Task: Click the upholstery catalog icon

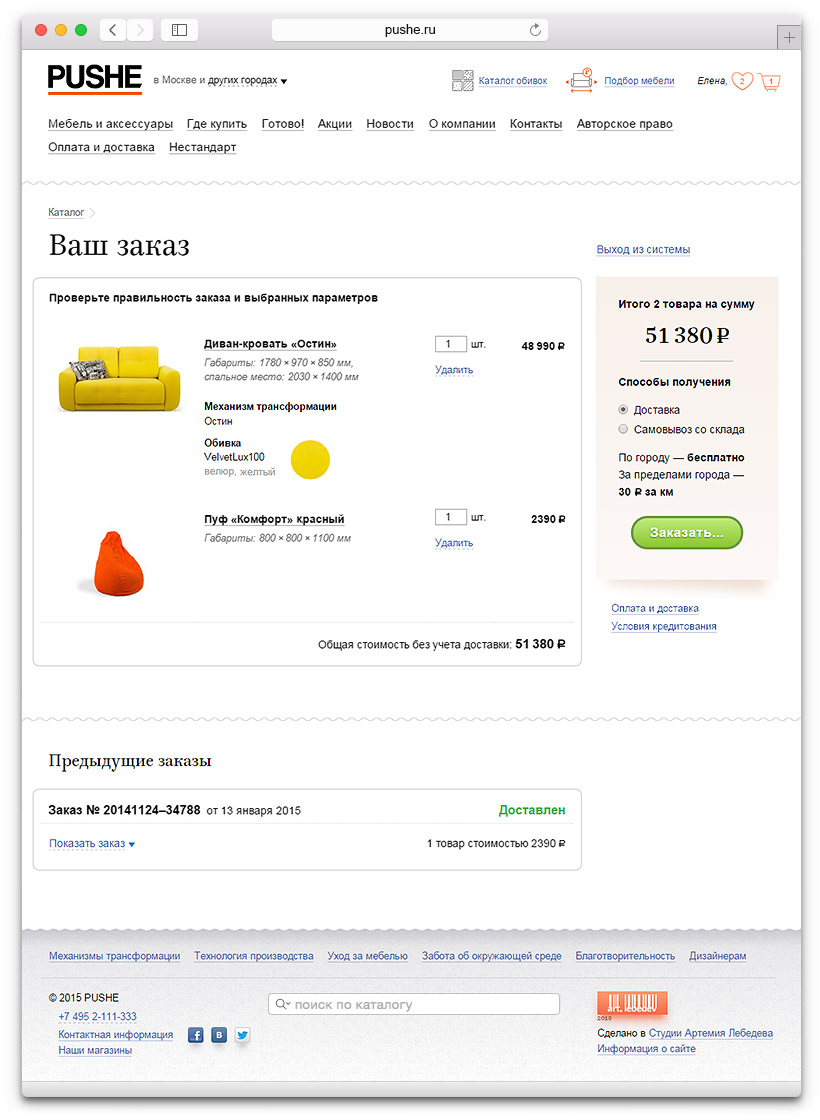Action: tap(462, 81)
